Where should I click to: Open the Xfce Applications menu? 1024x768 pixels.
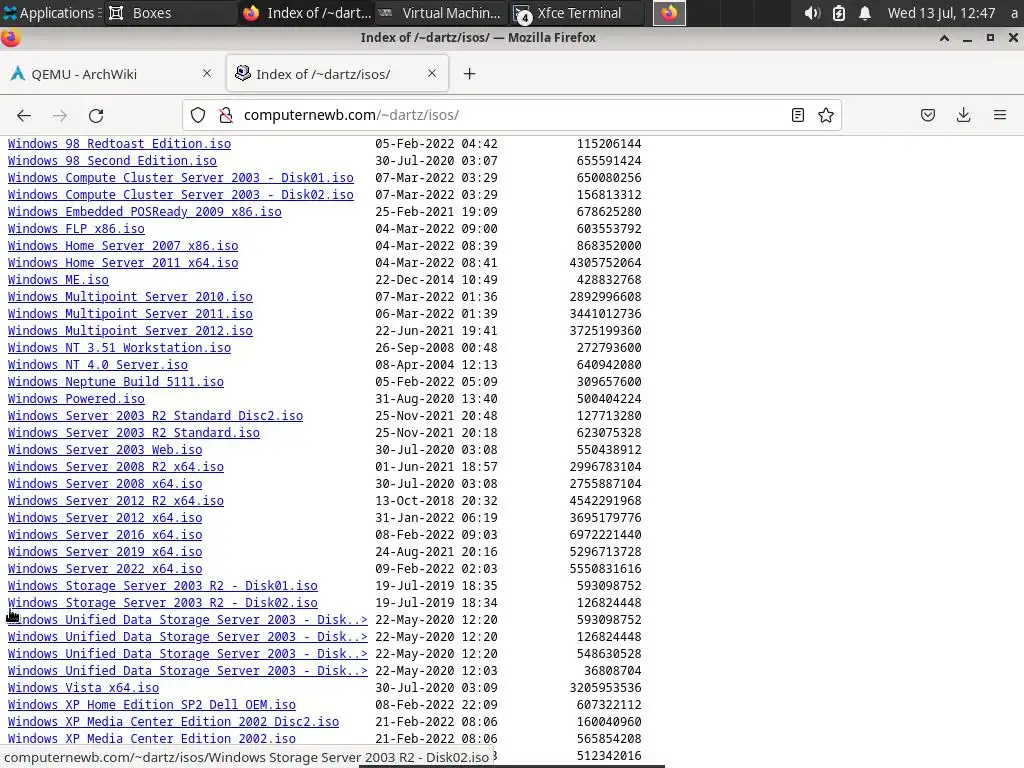[x=51, y=13]
